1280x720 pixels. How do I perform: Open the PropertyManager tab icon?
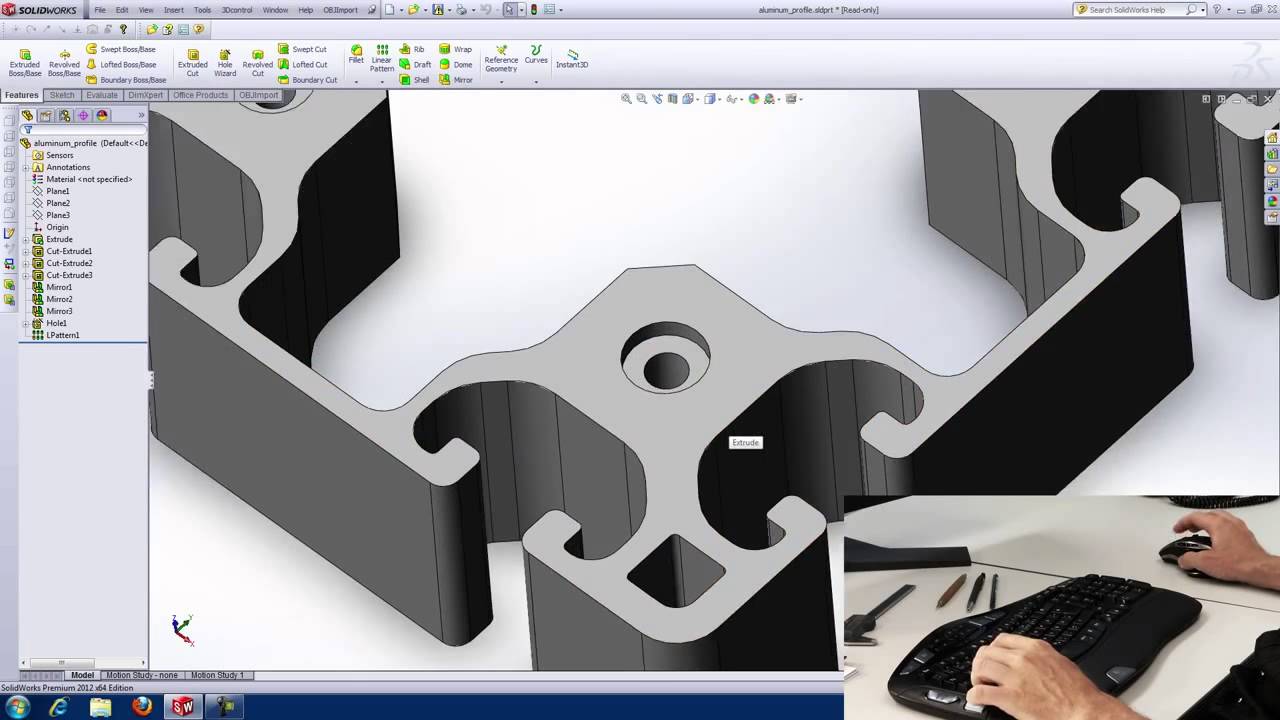(x=46, y=116)
